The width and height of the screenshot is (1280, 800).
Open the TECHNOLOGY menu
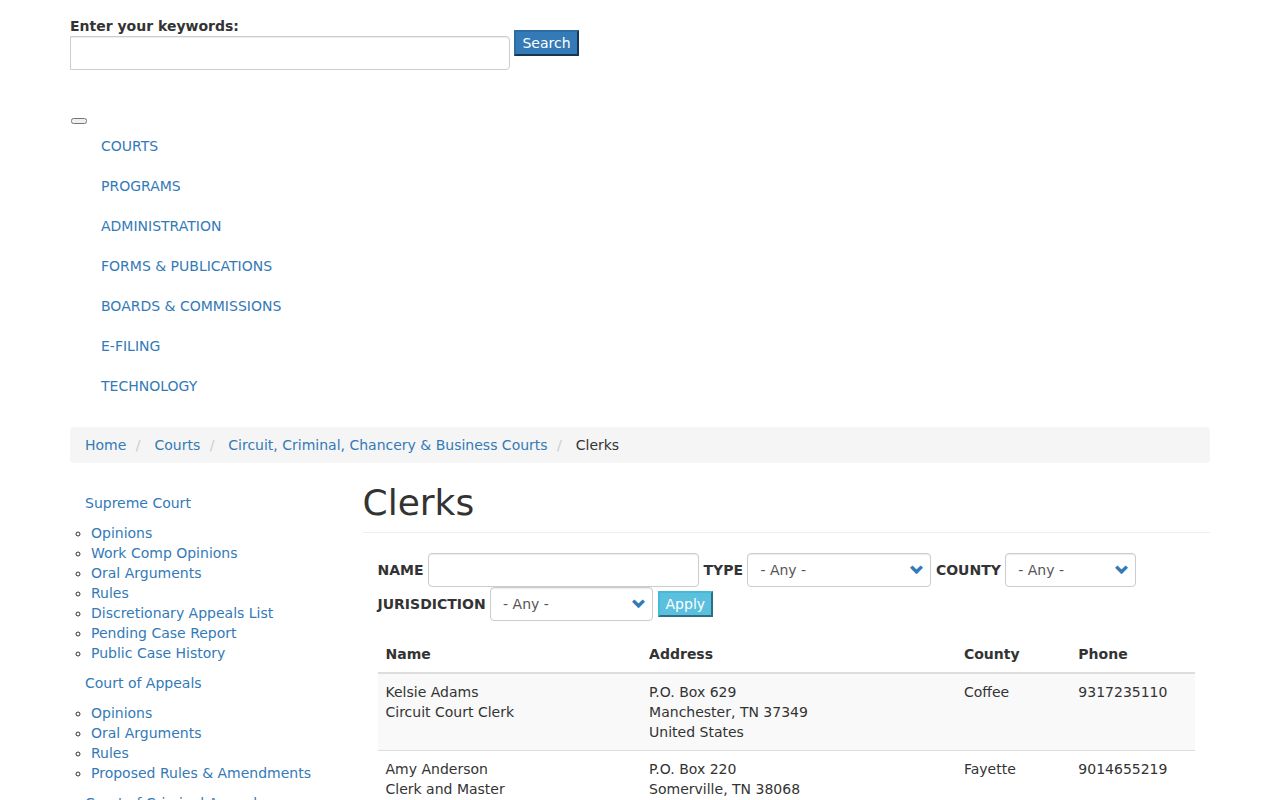[x=149, y=386]
